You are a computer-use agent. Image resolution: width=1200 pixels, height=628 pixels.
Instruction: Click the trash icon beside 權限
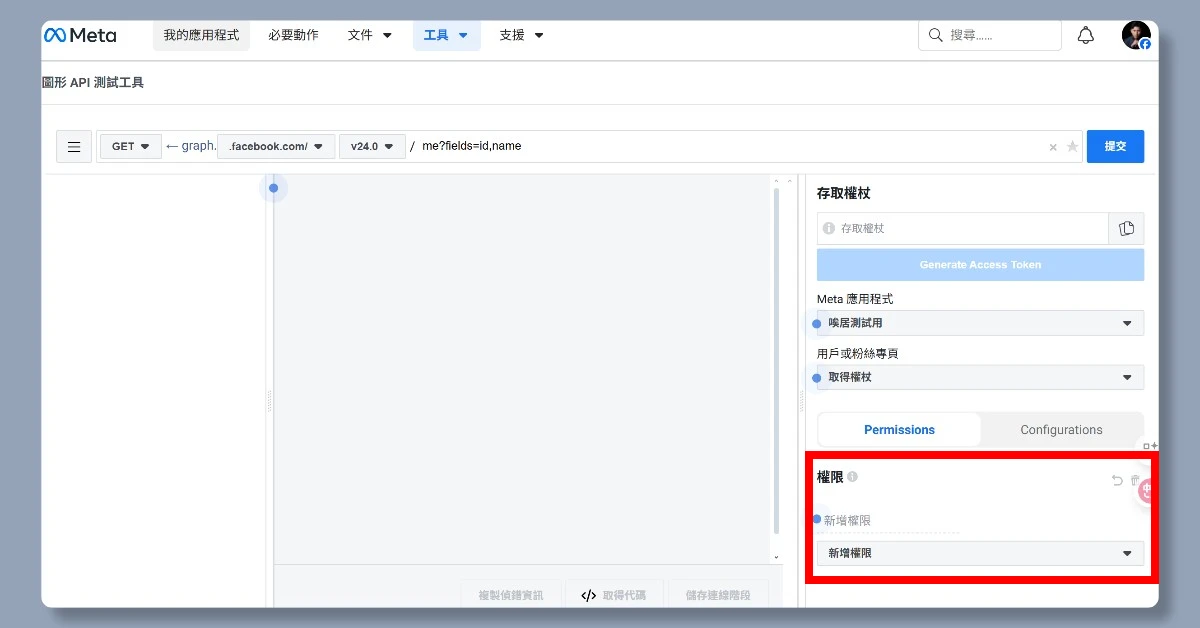click(x=1135, y=480)
